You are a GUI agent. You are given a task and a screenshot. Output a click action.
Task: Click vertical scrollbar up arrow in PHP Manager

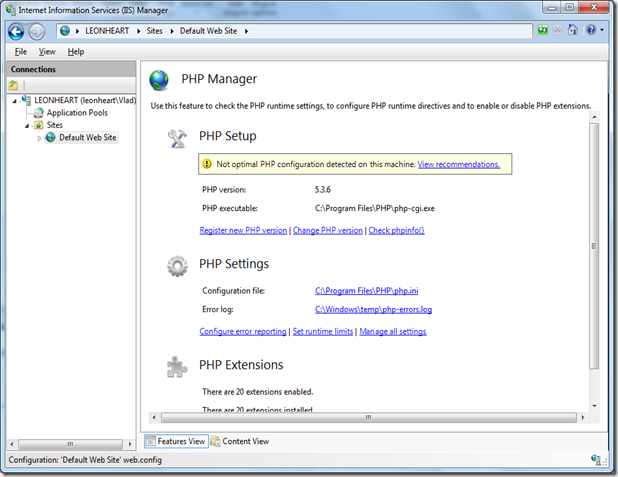(x=594, y=117)
